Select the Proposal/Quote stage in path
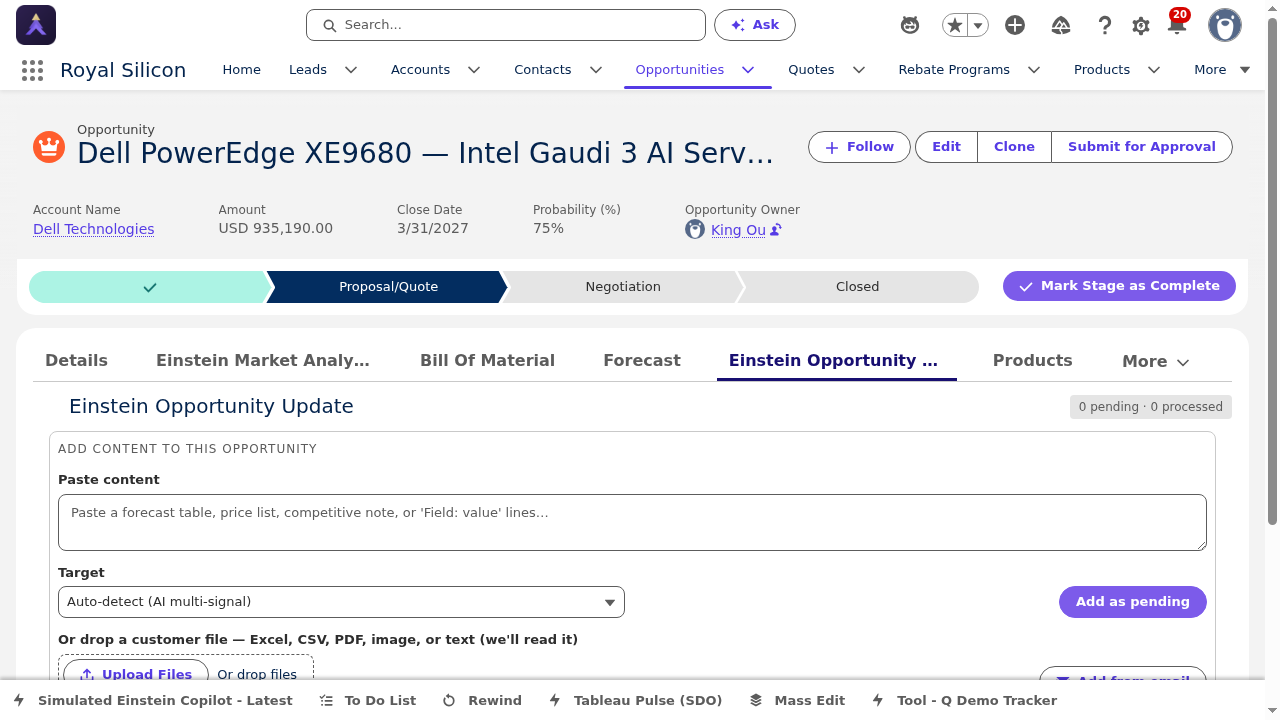 388,287
